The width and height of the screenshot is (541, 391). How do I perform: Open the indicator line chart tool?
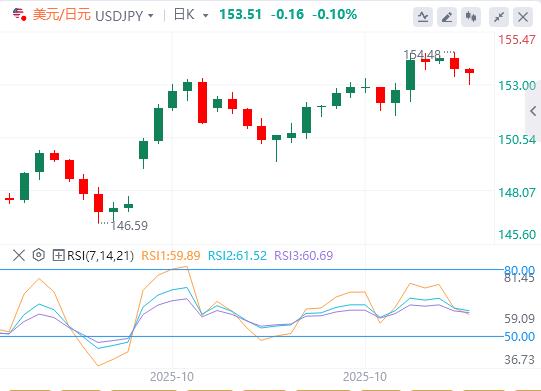pyautogui.click(x=423, y=17)
